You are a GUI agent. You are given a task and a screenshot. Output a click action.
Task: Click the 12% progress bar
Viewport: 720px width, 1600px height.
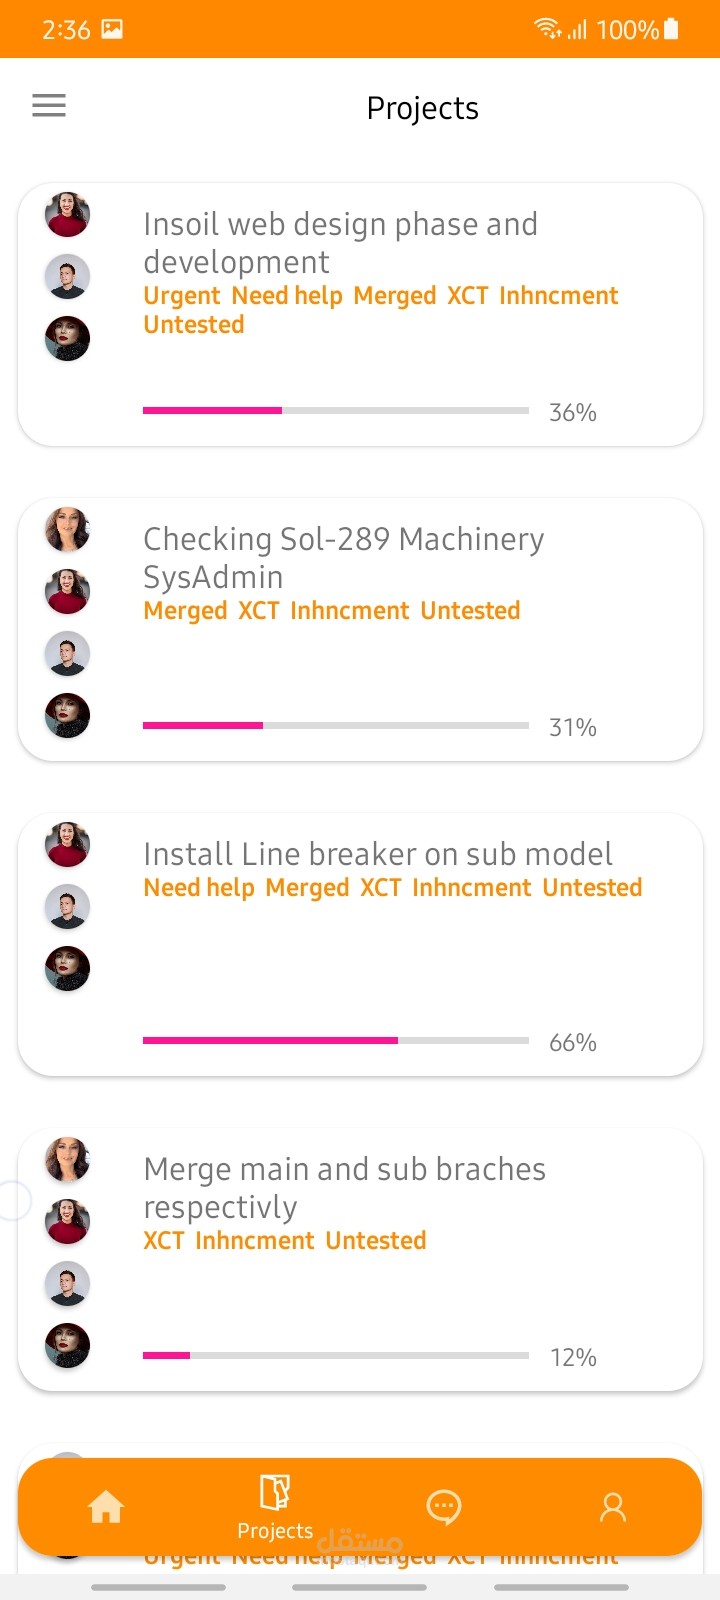point(336,1355)
